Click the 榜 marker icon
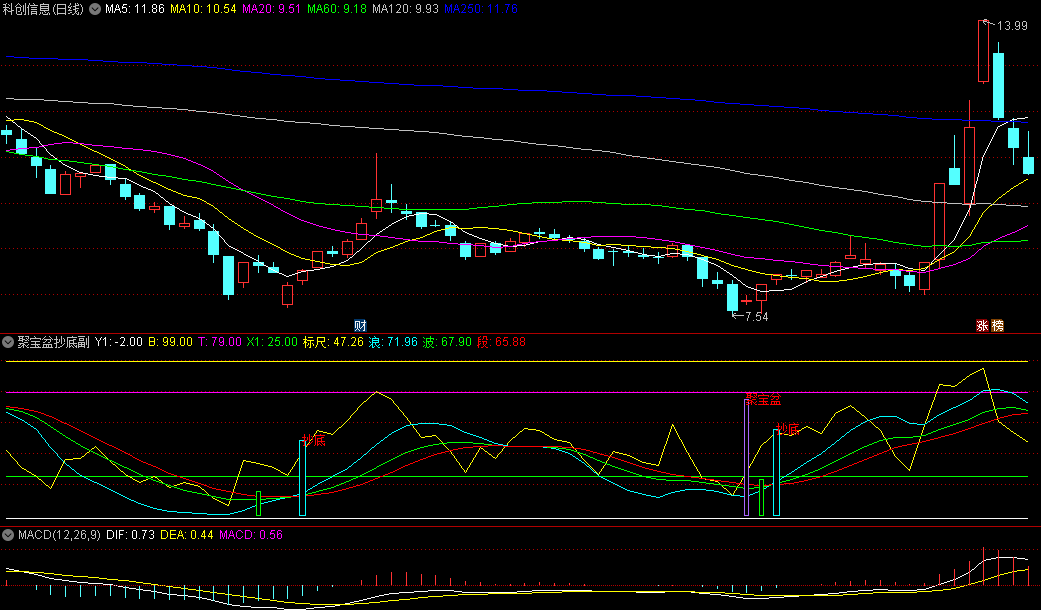 (x=997, y=325)
